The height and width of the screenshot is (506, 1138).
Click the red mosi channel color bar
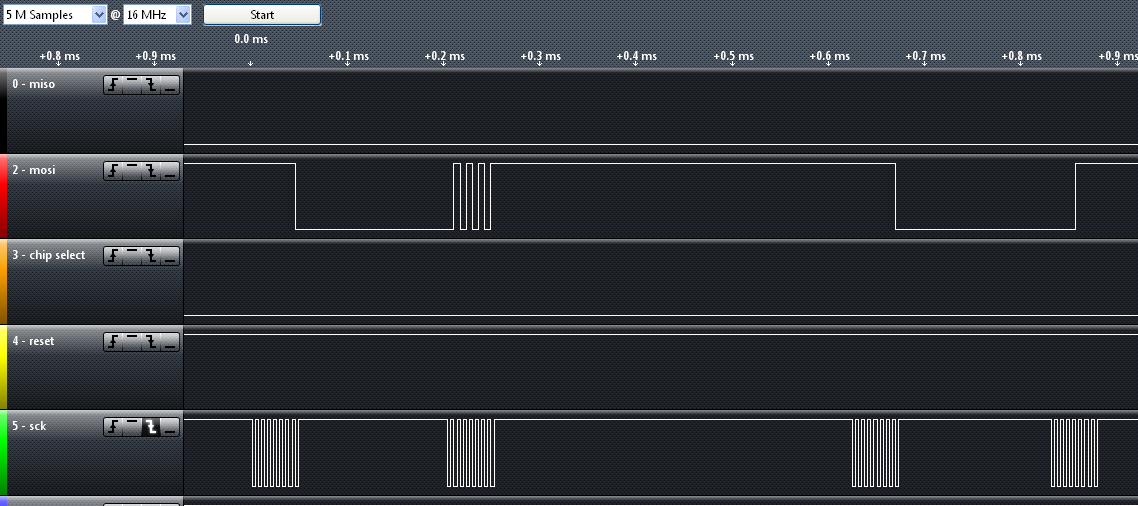4,196
